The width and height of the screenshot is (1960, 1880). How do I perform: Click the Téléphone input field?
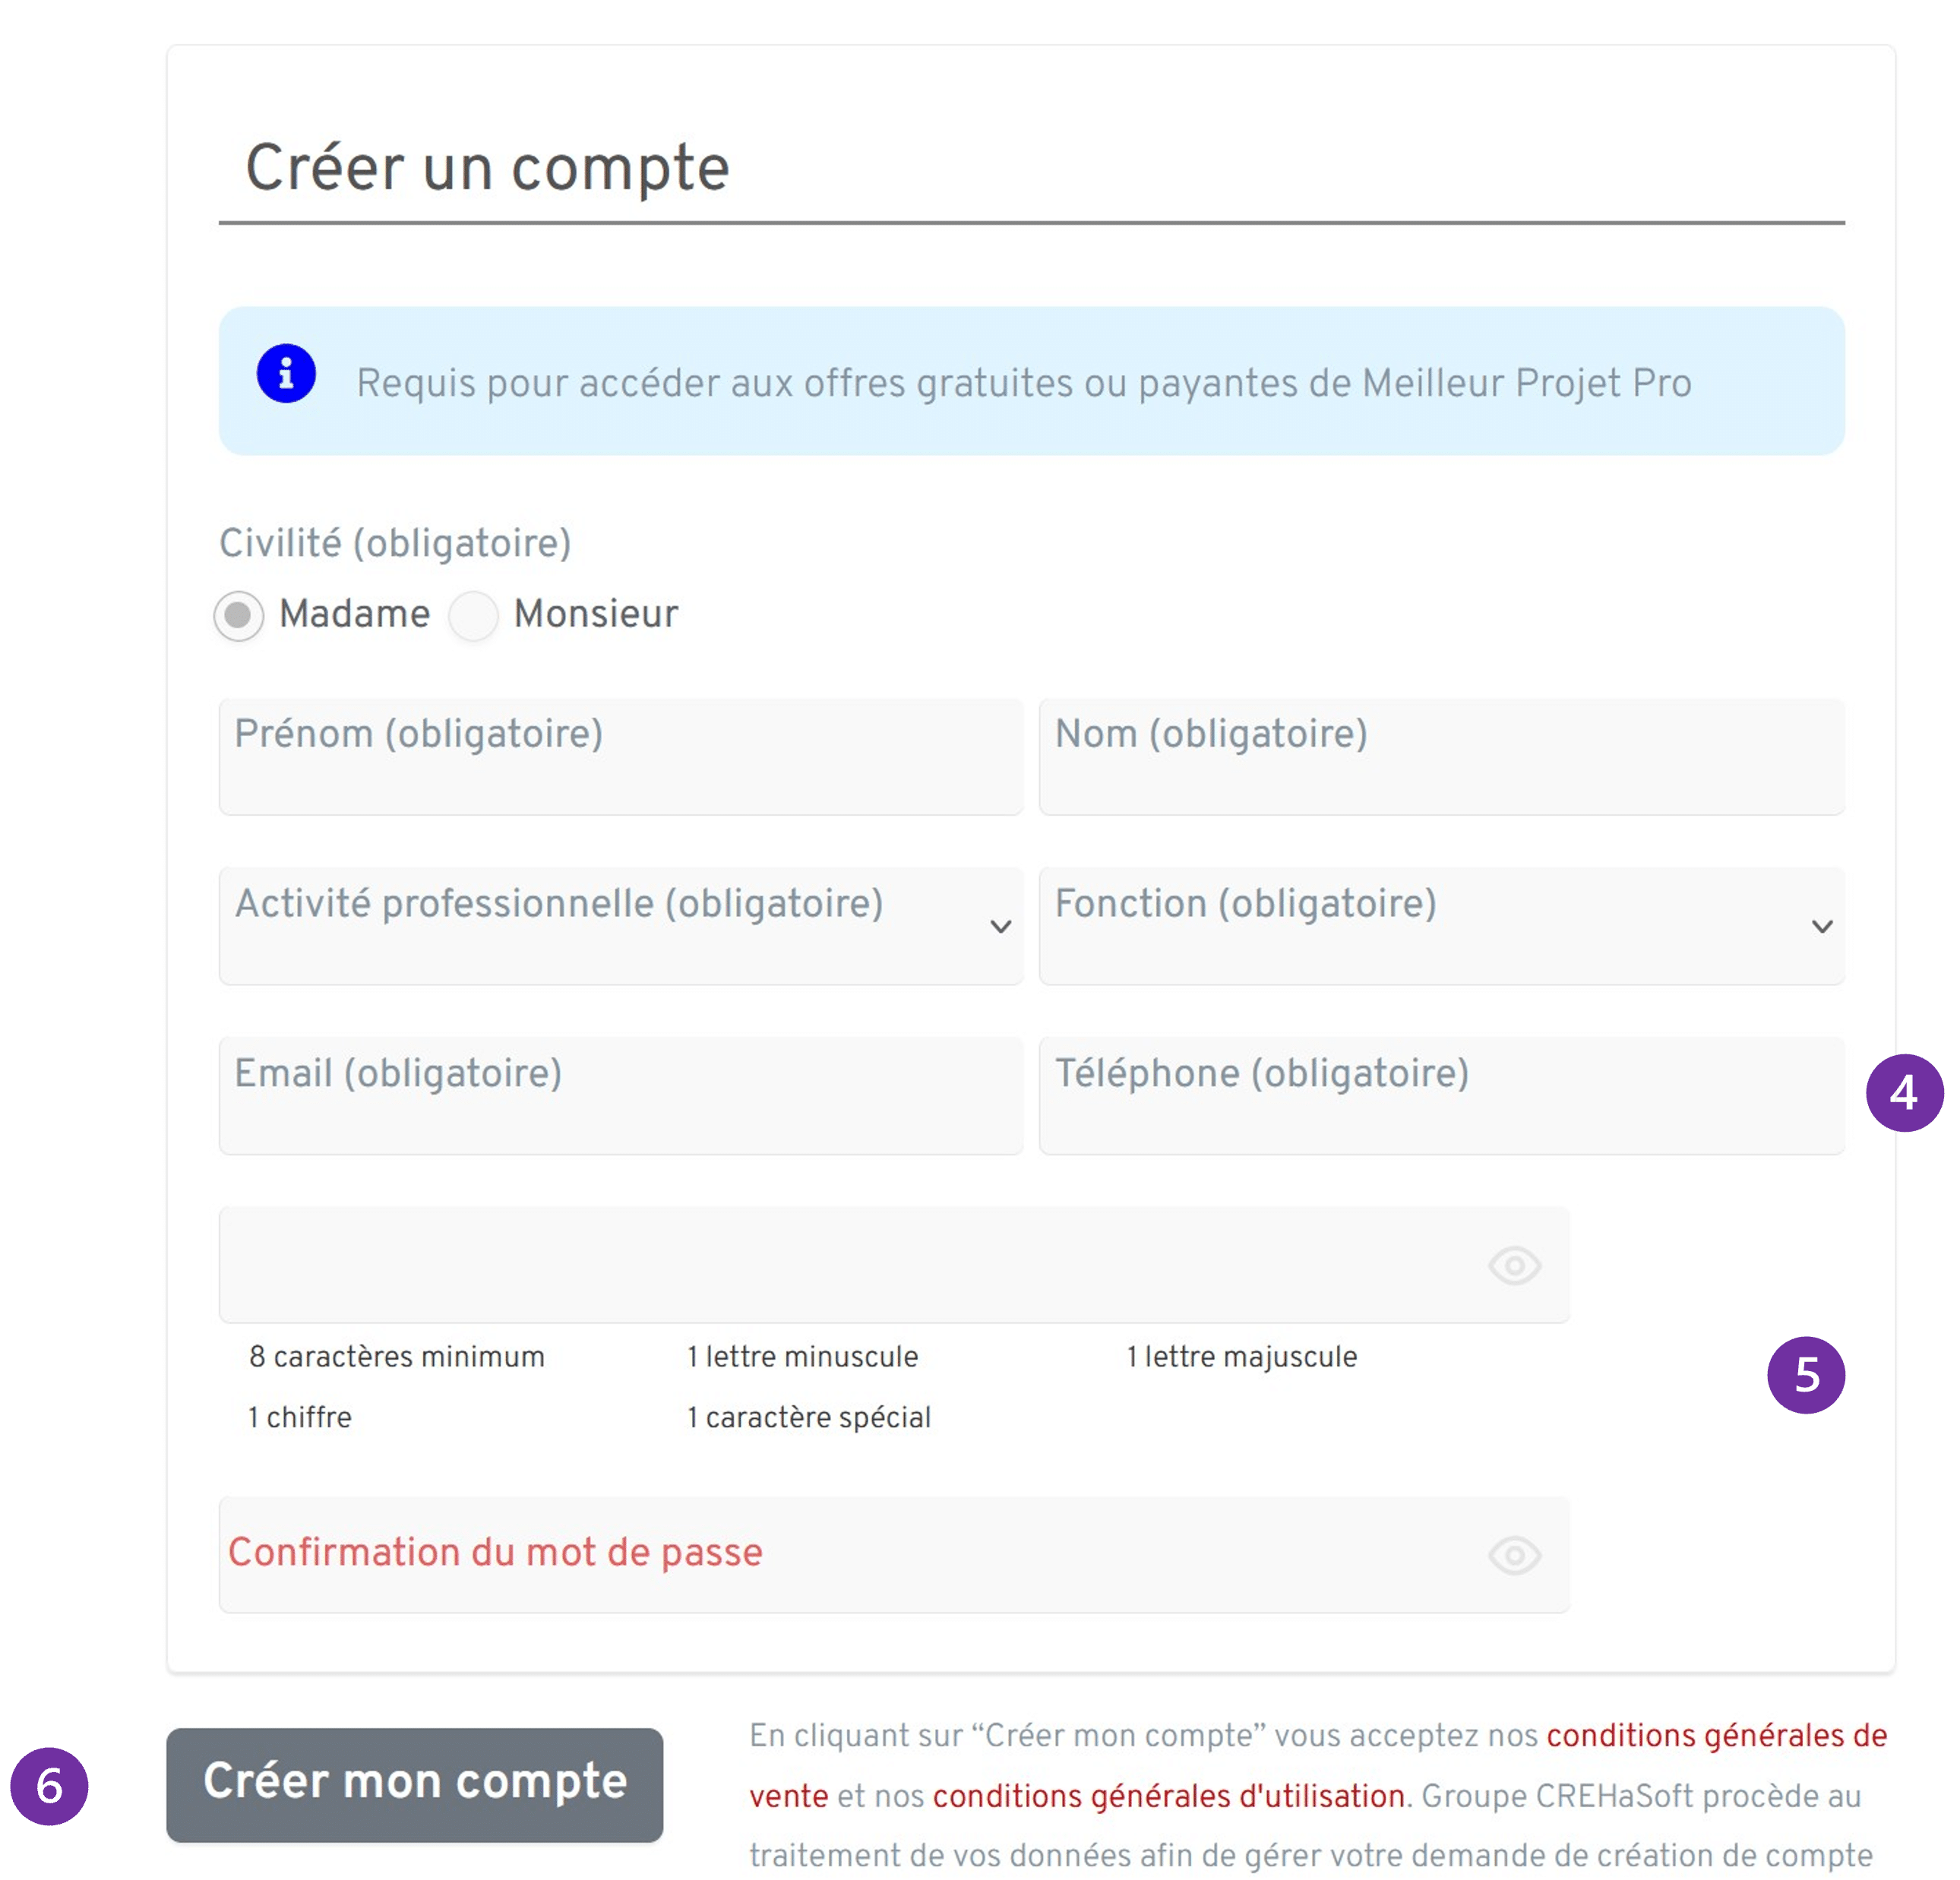point(1440,1097)
